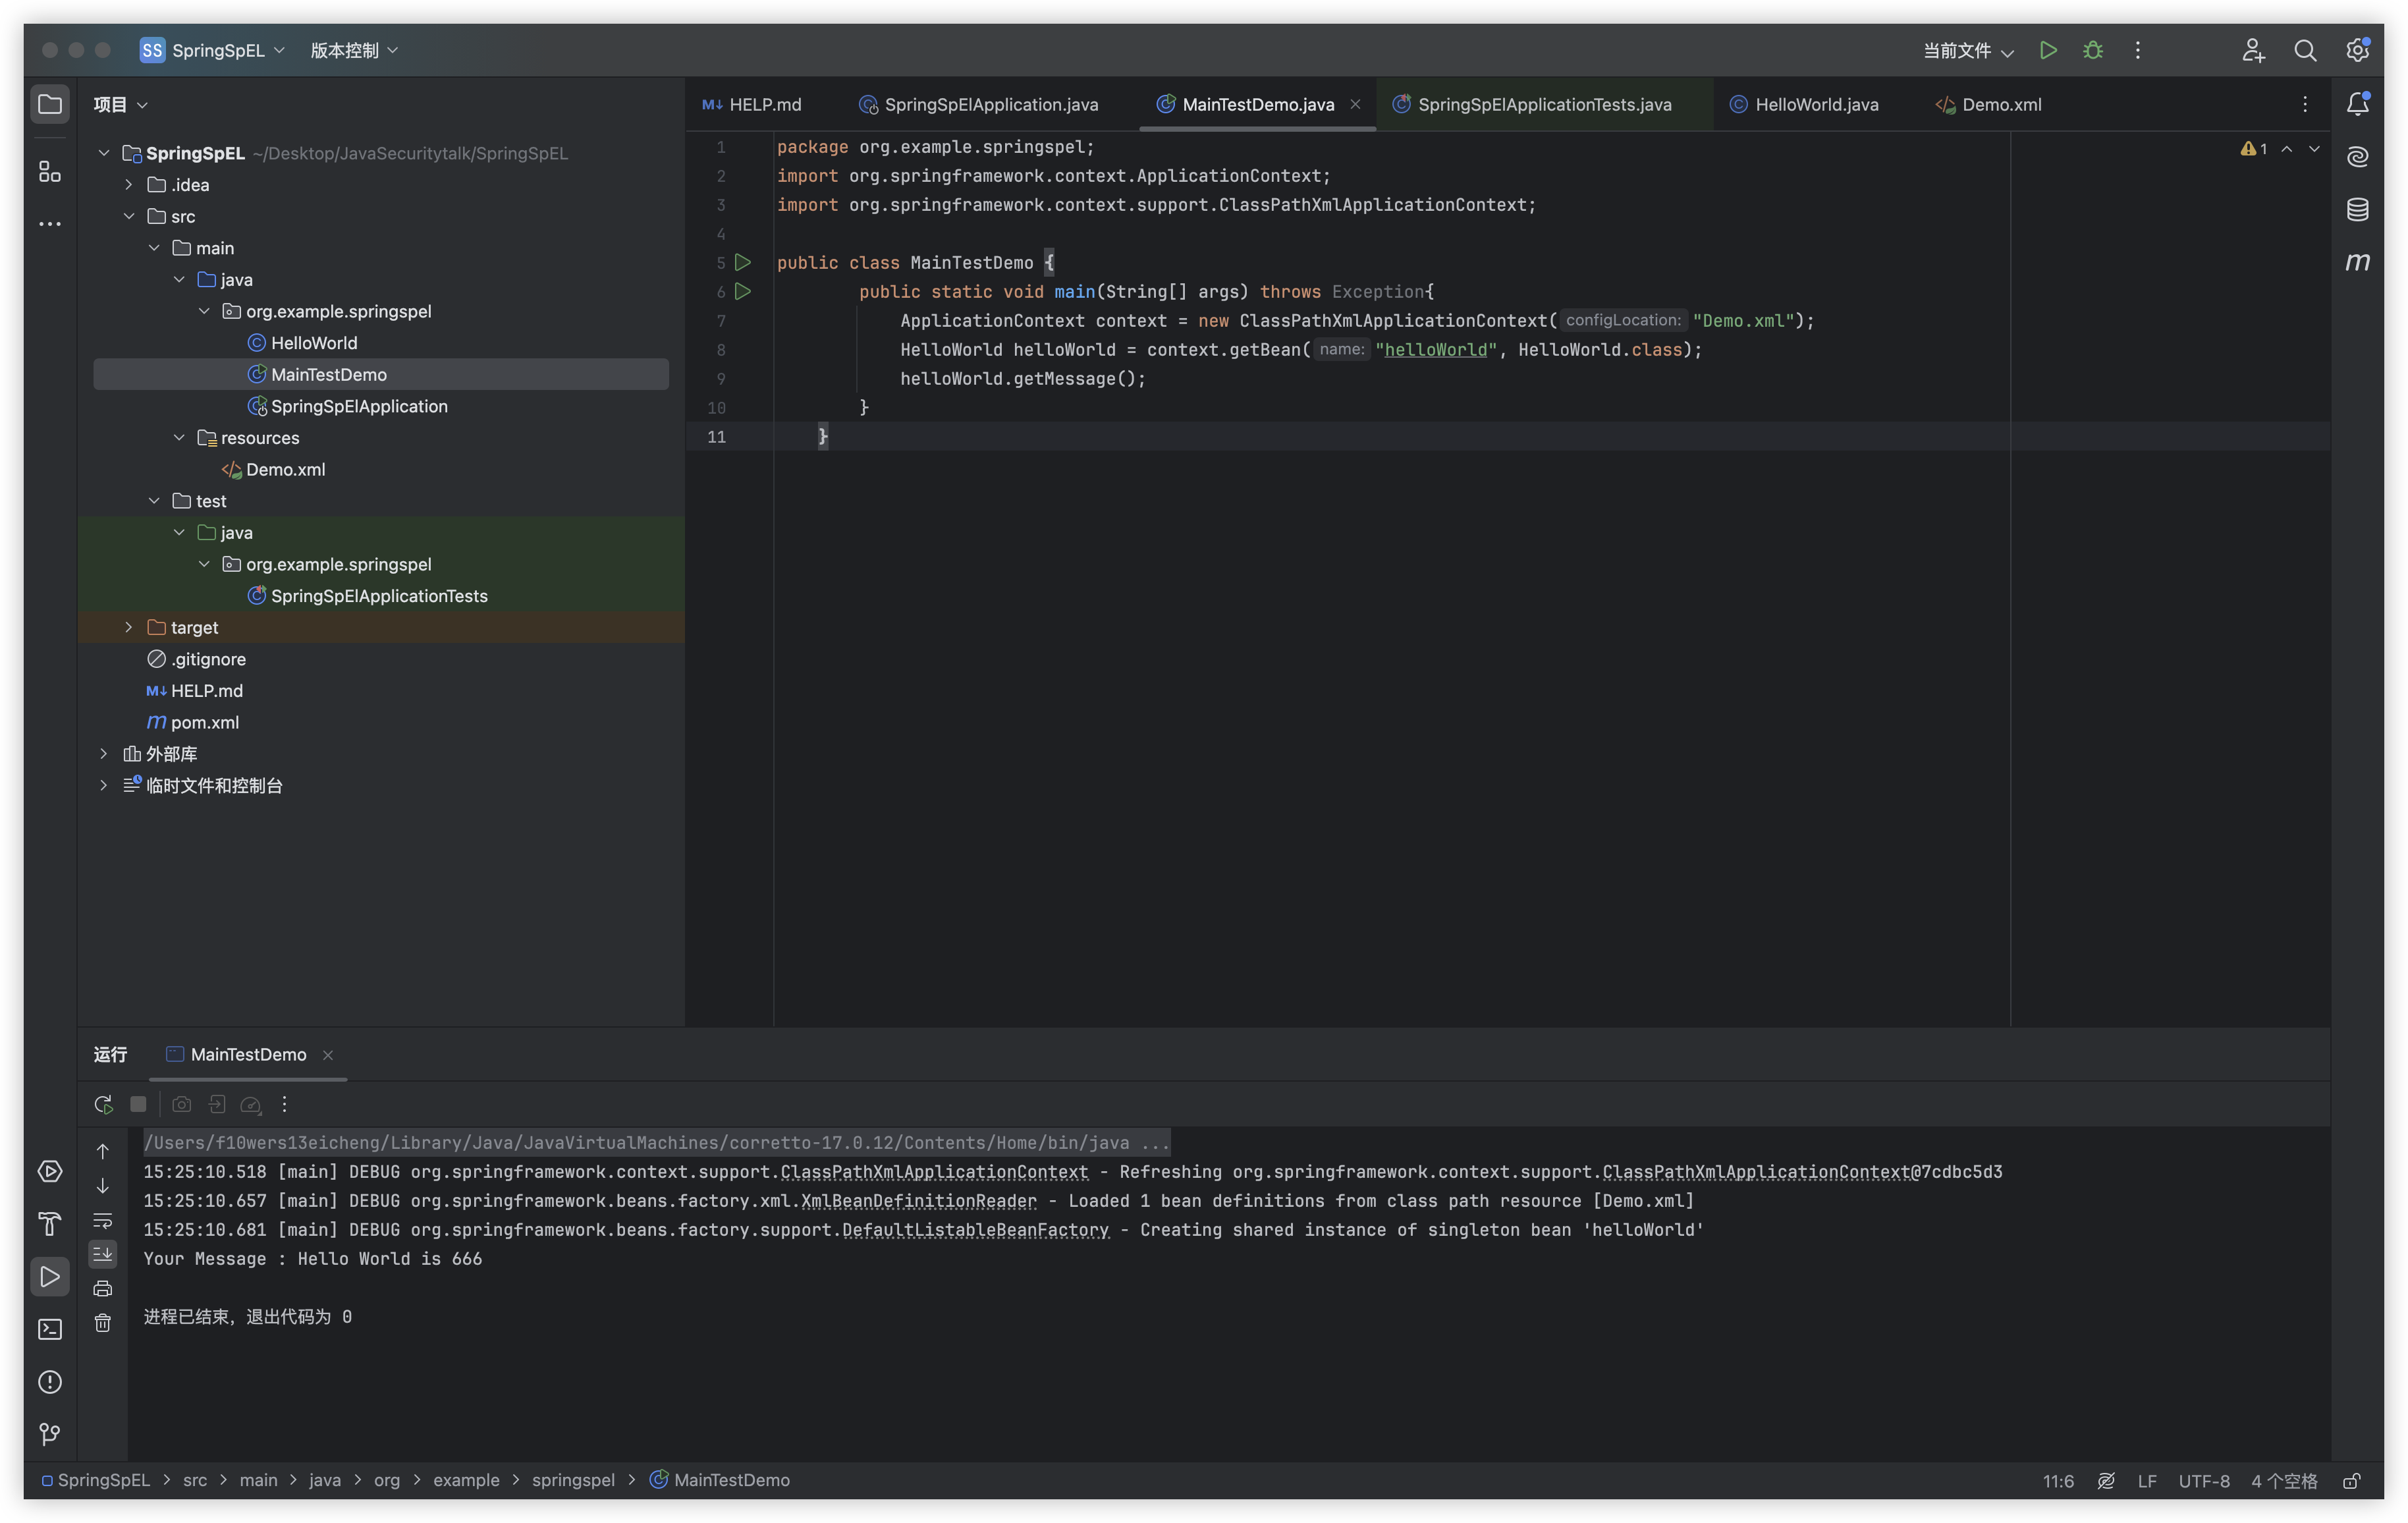2408x1523 pixels.
Task: Collapse the src folder
Action: [x=129, y=216]
